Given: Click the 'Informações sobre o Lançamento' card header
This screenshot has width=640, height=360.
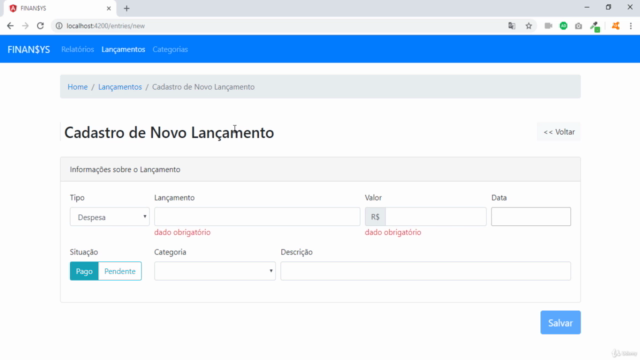Looking at the screenshot, I should (x=320, y=169).
